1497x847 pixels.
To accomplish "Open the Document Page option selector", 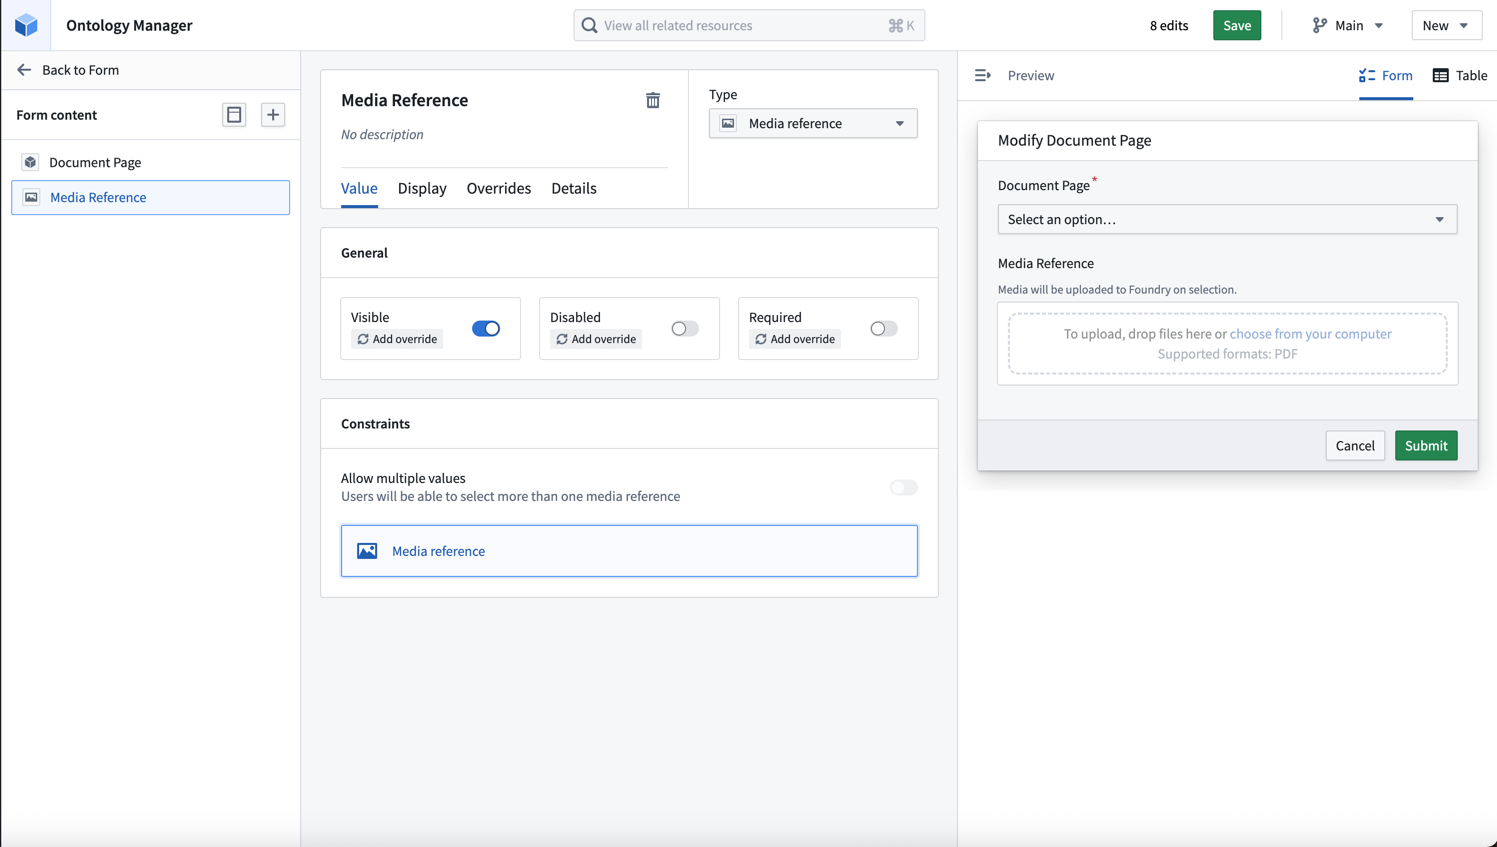I will [x=1227, y=219].
